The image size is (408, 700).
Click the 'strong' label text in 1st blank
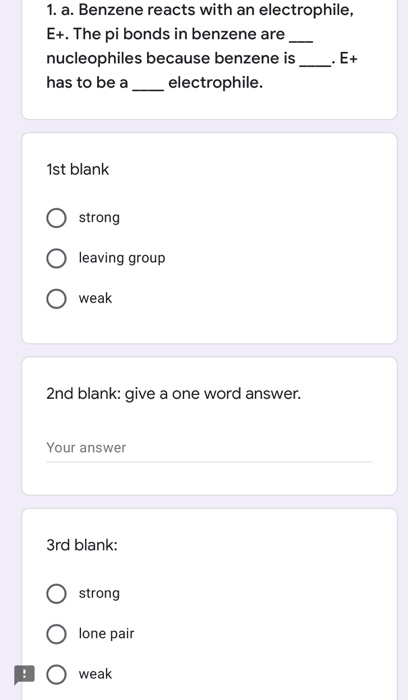pos(99,218)
